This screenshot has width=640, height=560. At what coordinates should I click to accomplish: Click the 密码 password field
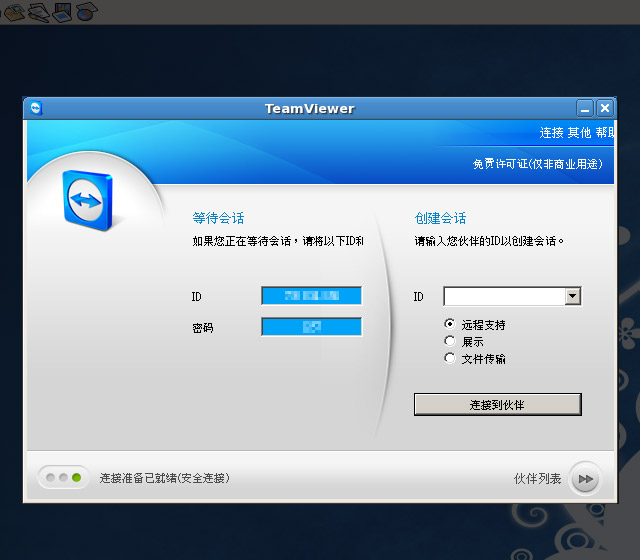(x=311, y=327)
